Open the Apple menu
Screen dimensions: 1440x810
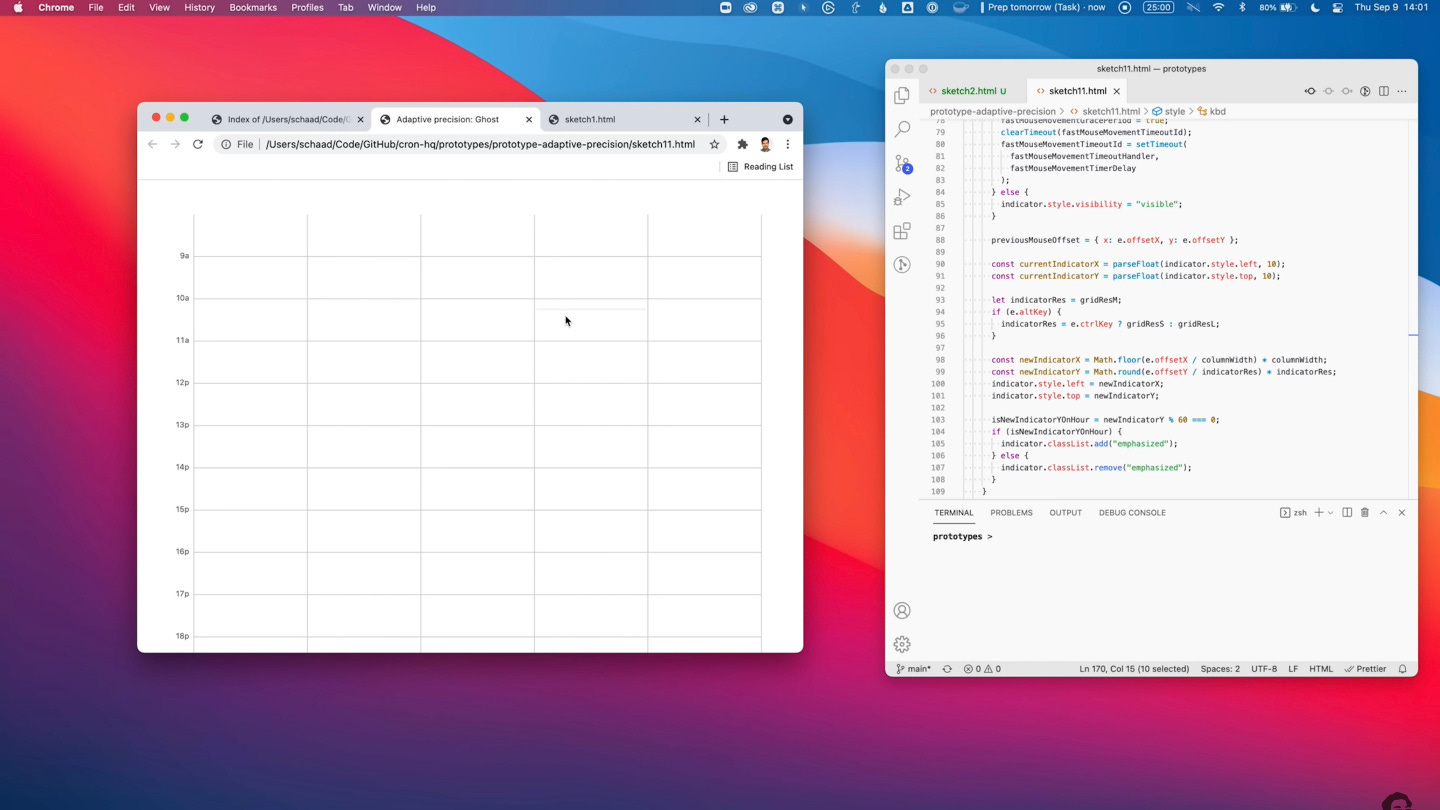18,7
